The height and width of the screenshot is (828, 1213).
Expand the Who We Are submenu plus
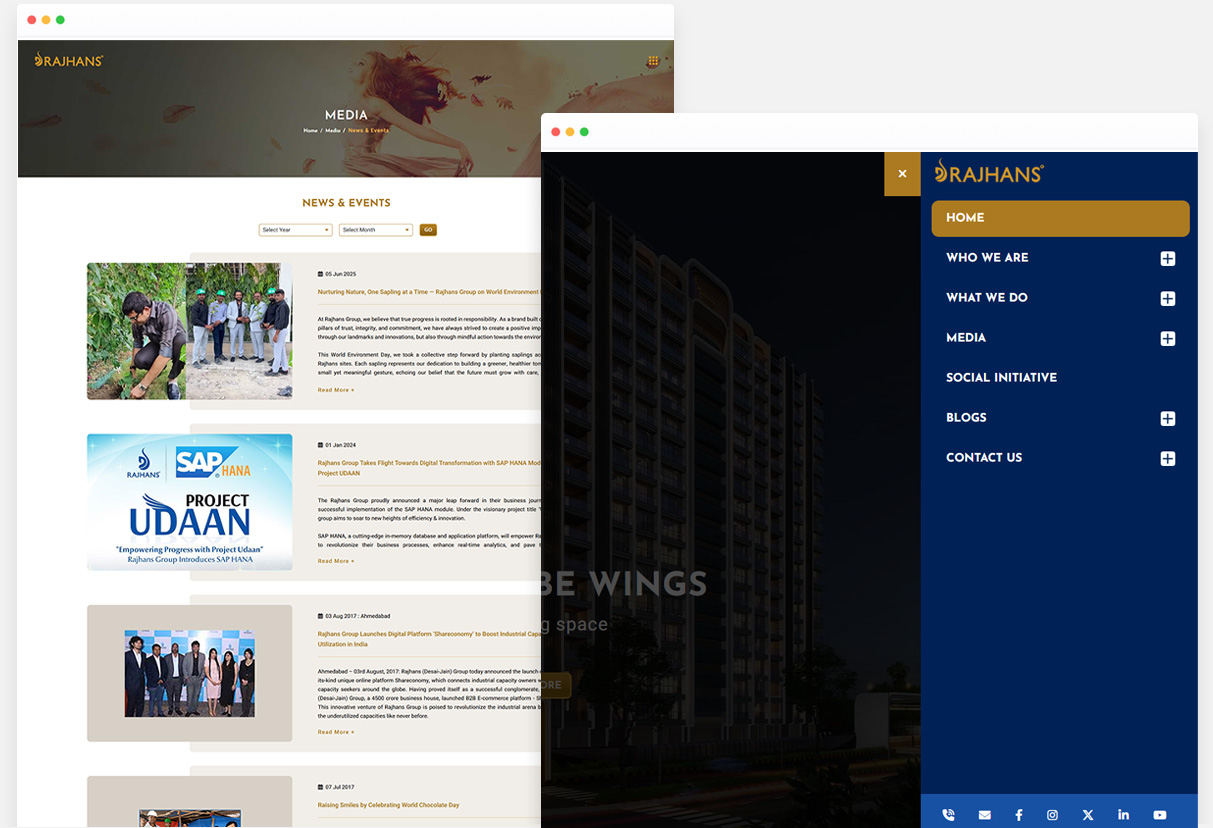pos(1167,259)
